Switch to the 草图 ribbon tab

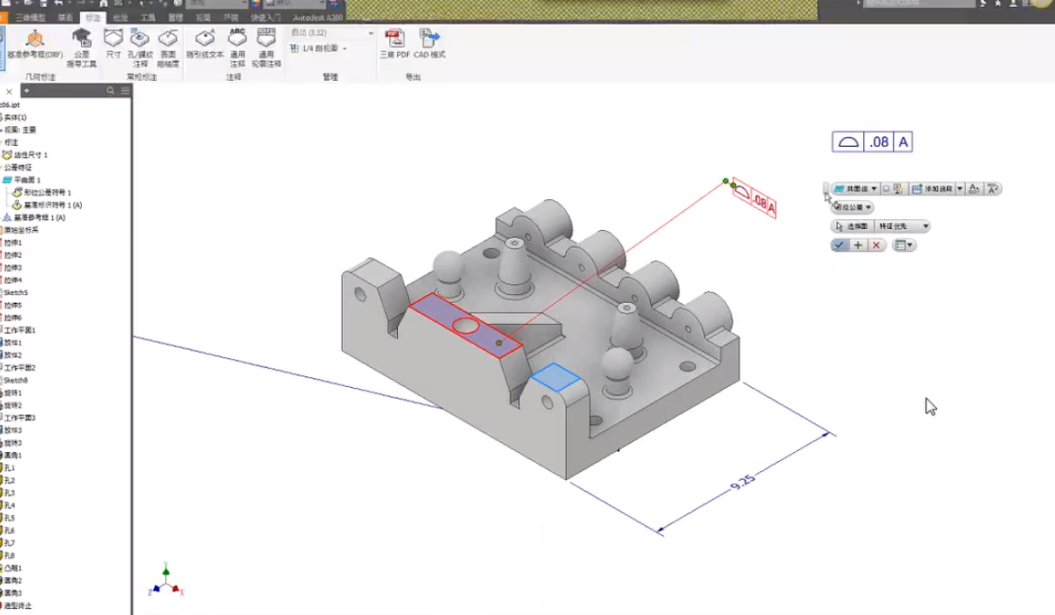tap(65, 17)
